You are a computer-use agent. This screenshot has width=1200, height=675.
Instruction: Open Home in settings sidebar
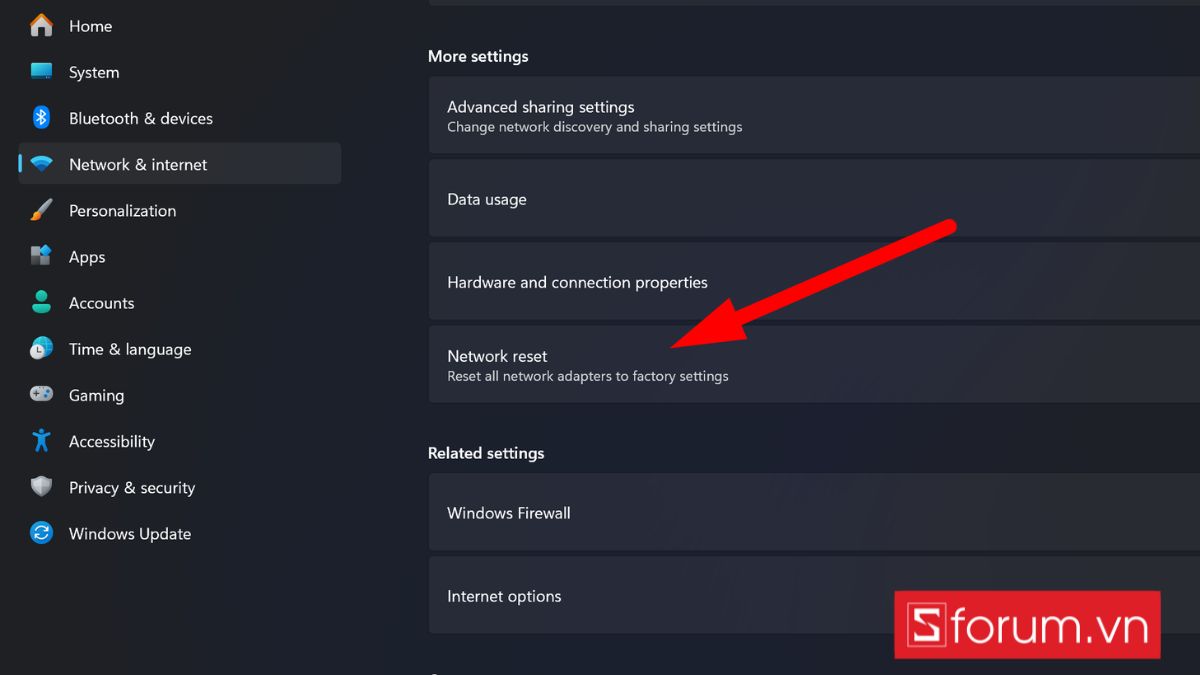180,26
